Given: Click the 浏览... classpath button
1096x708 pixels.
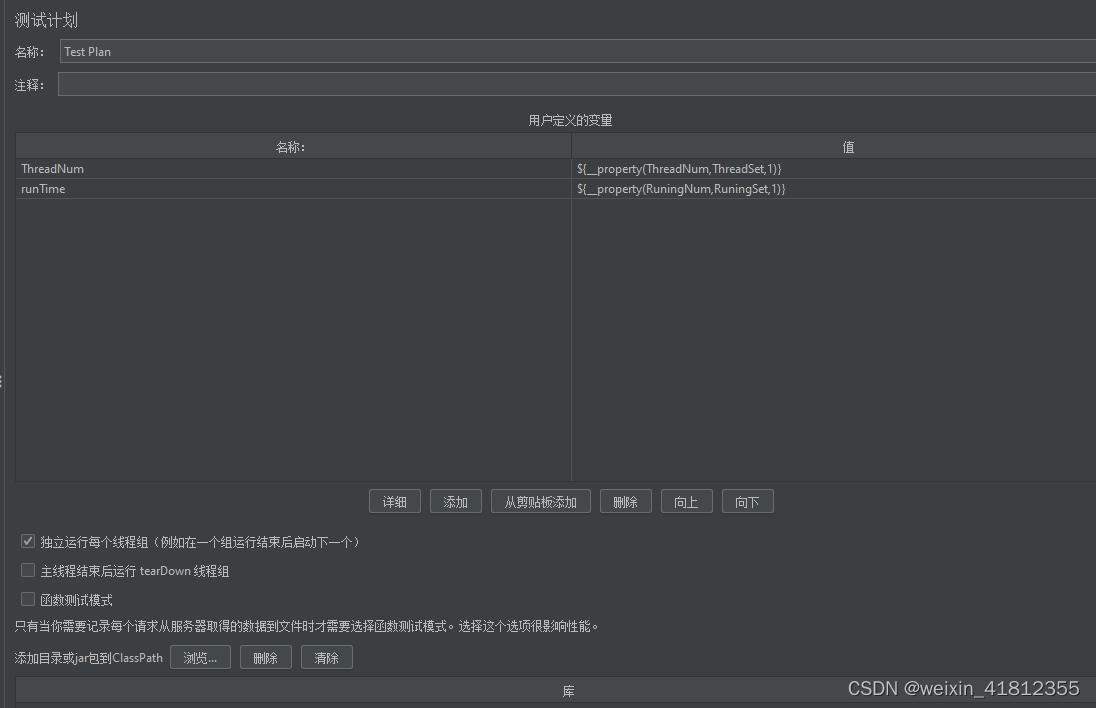Looking at the screenshot, I should (201, 658).
